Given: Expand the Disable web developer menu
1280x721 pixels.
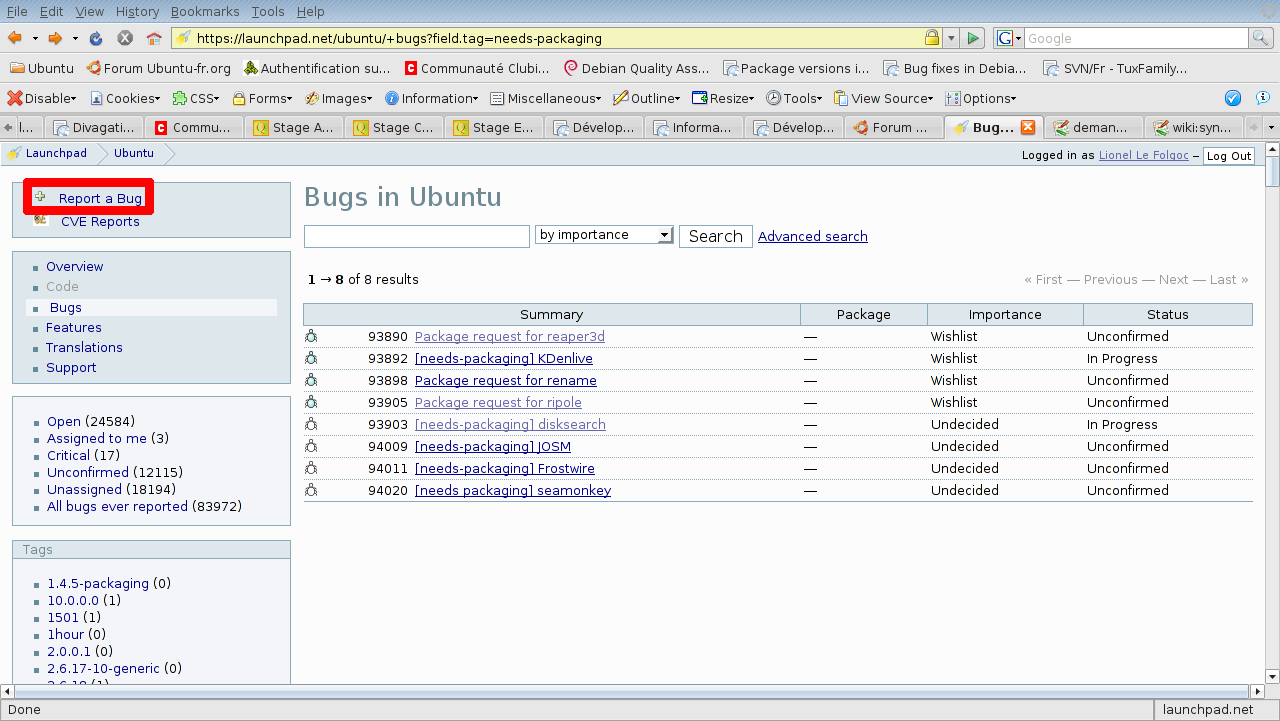Looking at the screenshot, I should coord(42,98).
